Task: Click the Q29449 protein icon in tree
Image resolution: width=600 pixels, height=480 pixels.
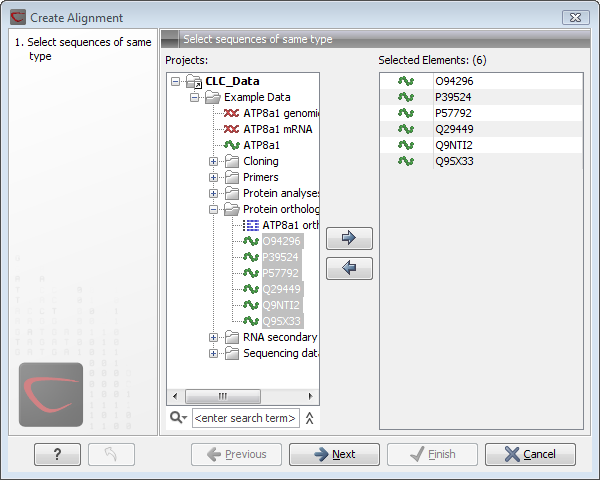Action: point(251,289)
